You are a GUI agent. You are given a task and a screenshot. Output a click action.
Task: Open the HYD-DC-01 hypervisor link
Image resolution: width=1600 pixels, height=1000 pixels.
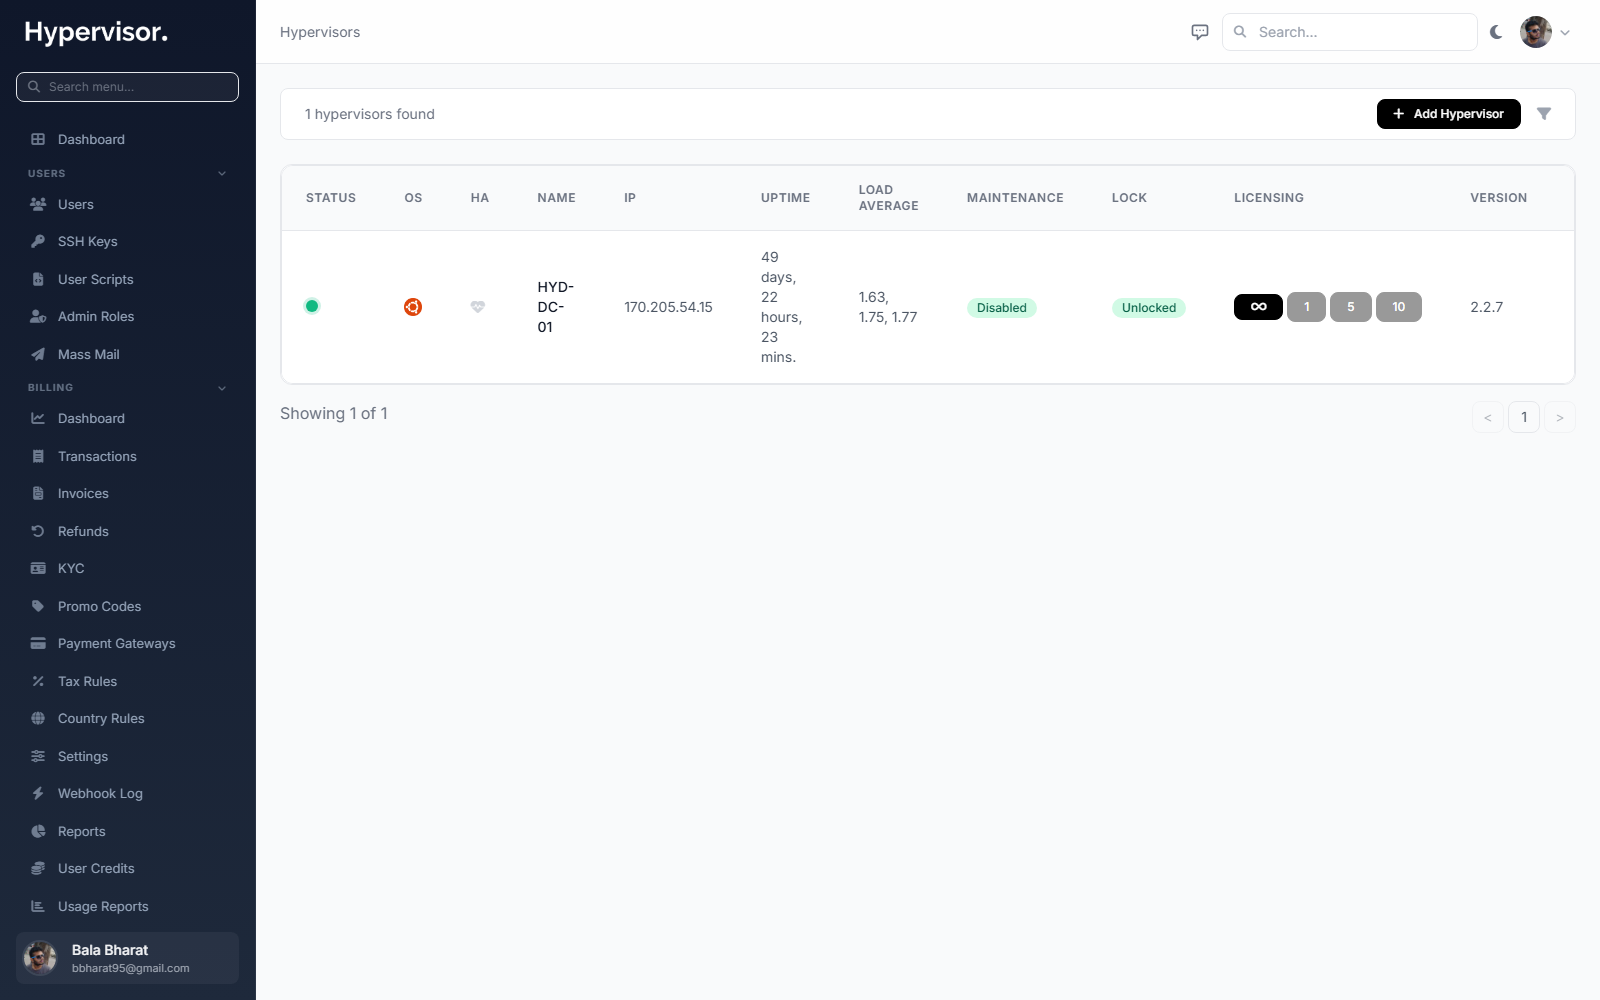[x=555, y=307]
